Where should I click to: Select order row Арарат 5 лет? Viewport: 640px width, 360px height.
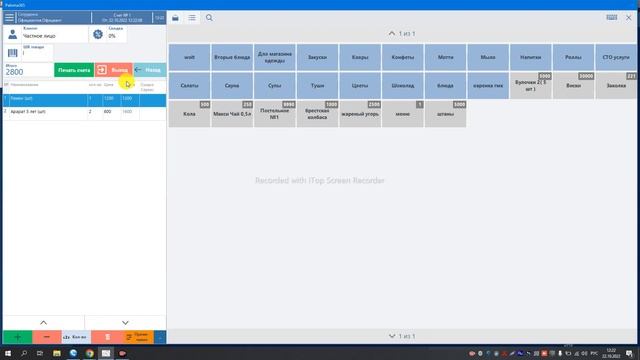point(84,112)
